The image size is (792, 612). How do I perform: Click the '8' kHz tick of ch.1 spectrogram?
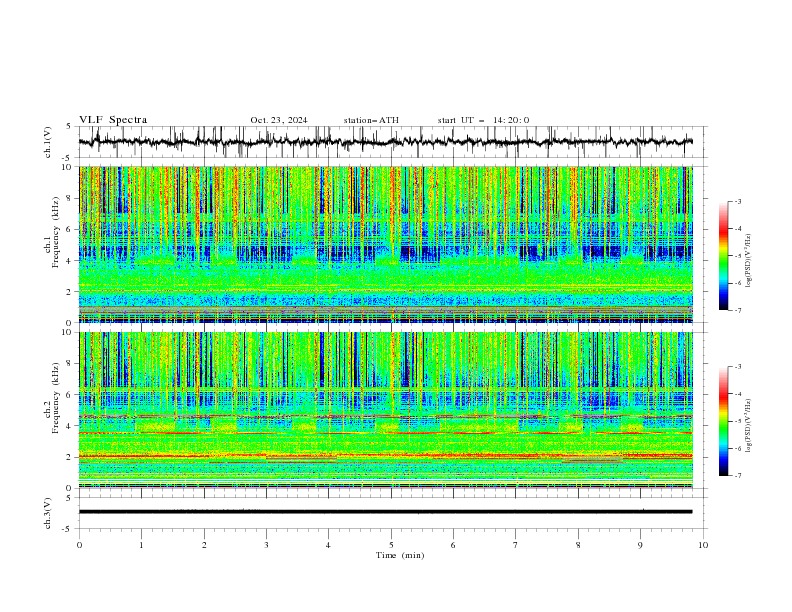(x=71, y=198)
